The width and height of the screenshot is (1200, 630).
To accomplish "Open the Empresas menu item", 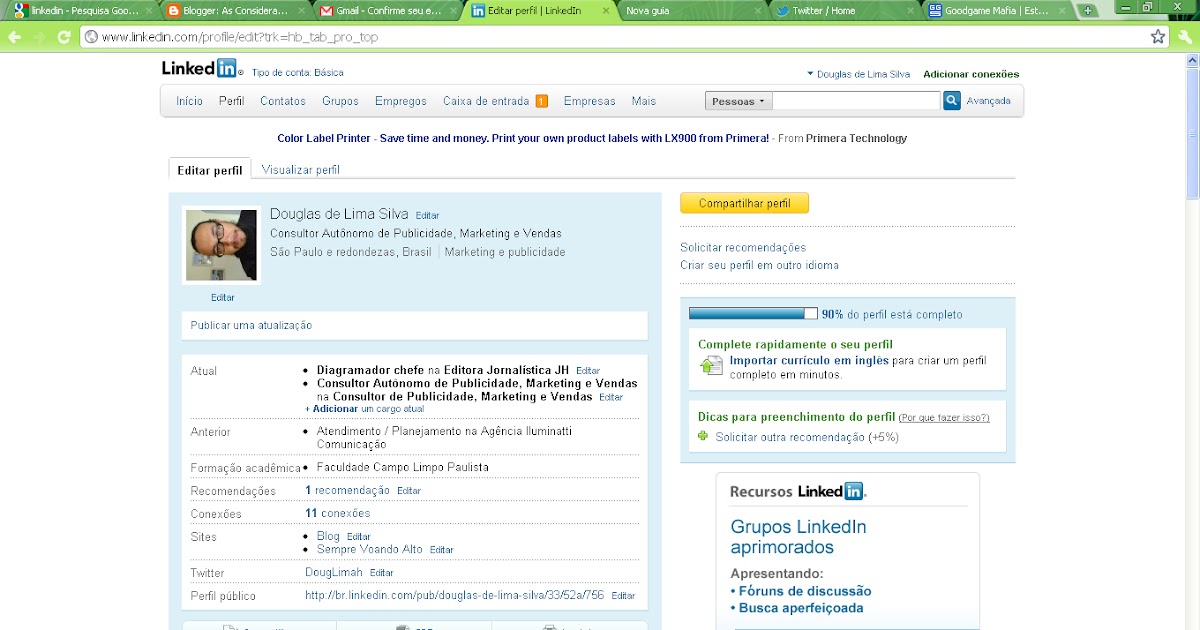I will [x=590, y=101].
